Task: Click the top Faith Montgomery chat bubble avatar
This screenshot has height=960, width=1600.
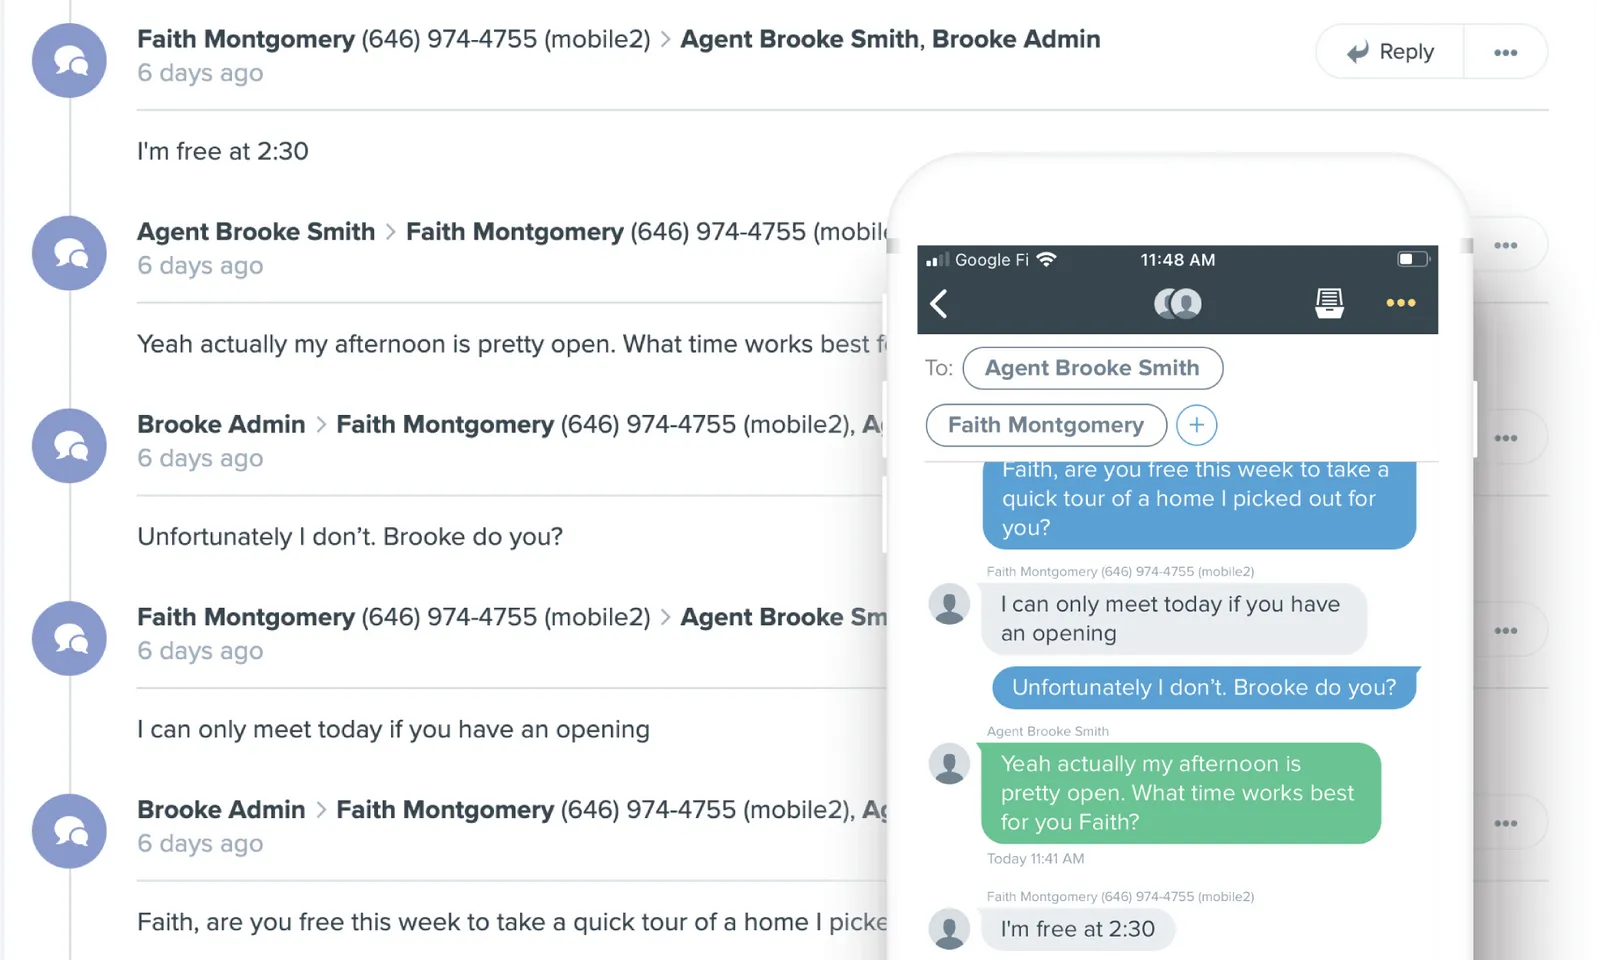Action: (69, 61)
